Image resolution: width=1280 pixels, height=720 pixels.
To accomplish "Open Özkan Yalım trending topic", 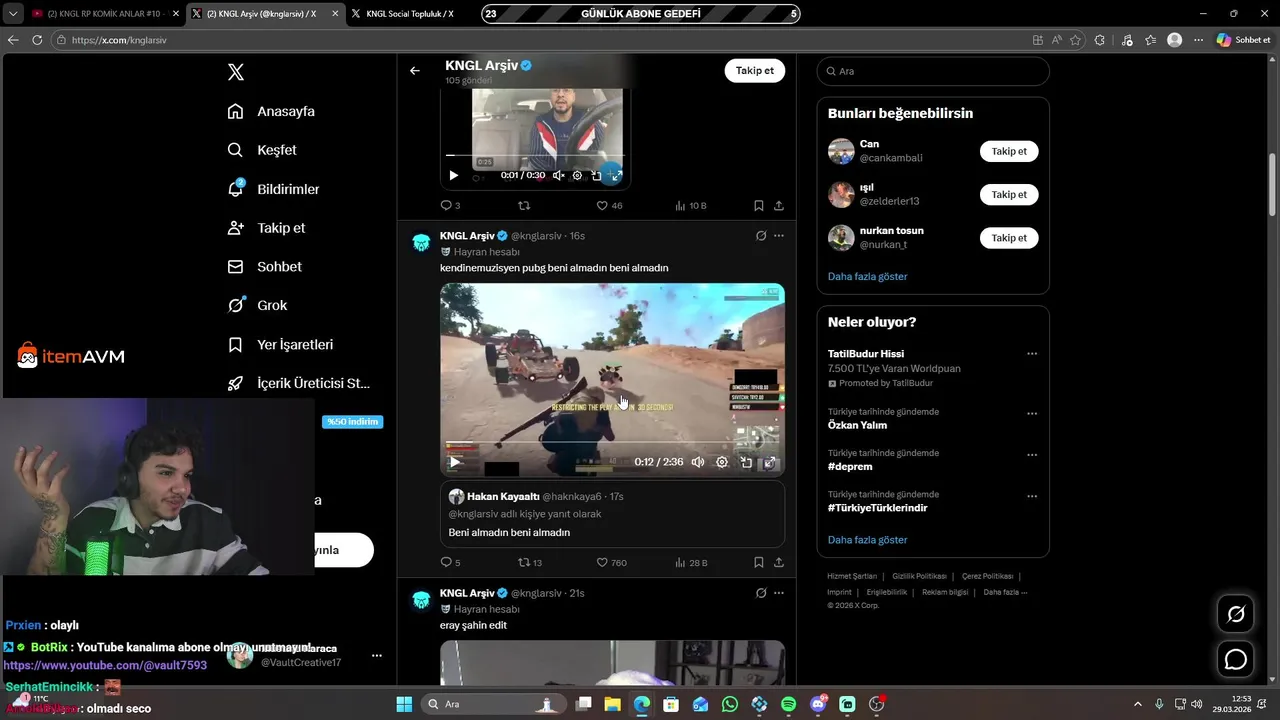I will (x=857, y=425).
